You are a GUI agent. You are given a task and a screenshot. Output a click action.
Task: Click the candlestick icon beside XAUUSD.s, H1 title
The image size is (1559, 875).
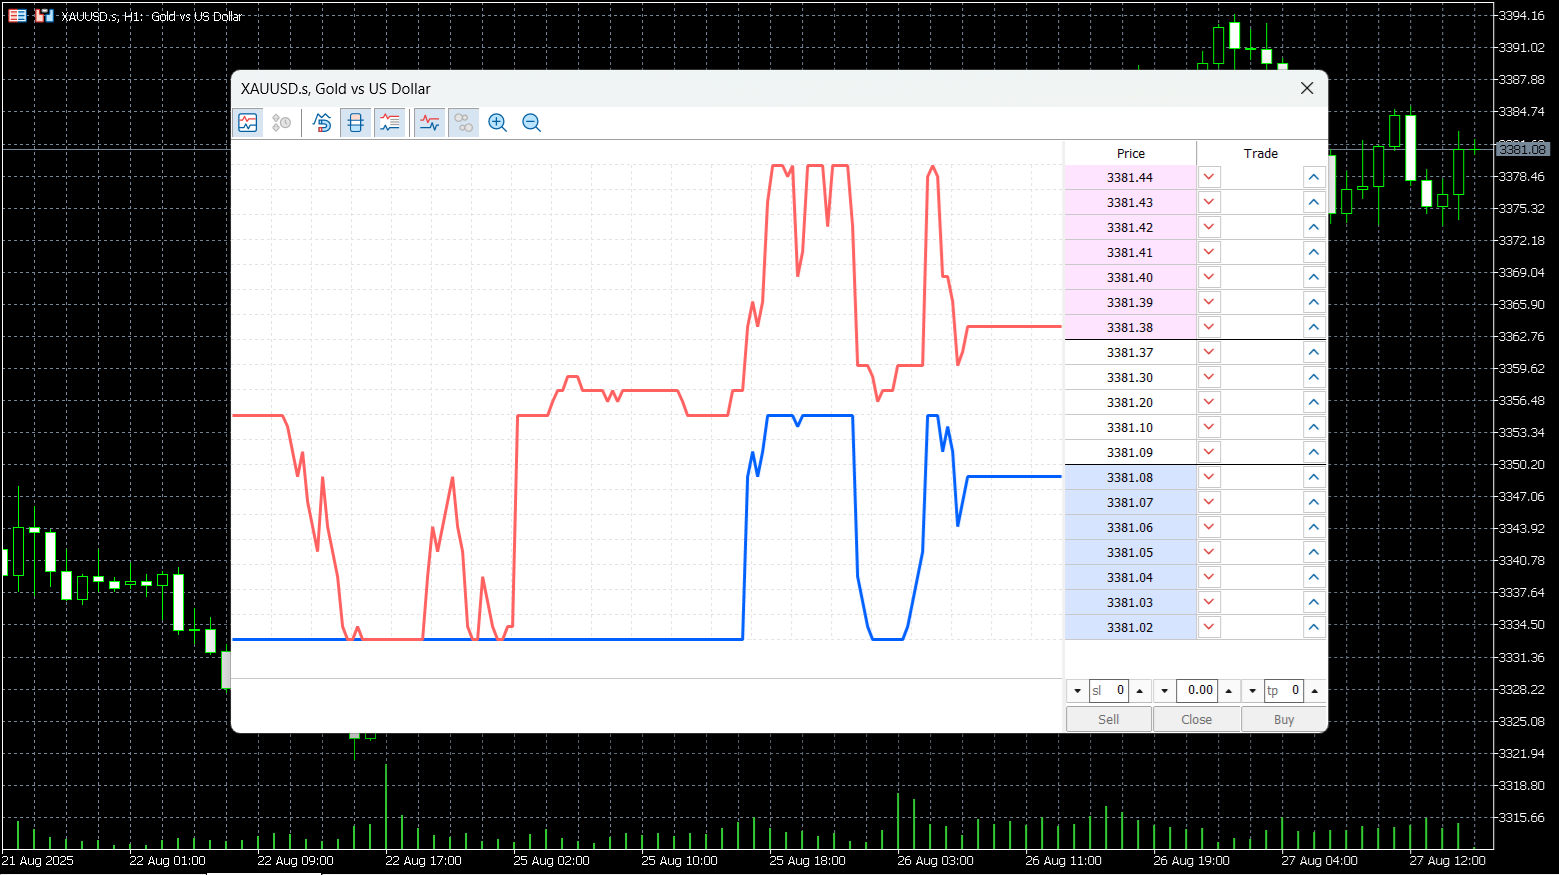click(44, 15)
